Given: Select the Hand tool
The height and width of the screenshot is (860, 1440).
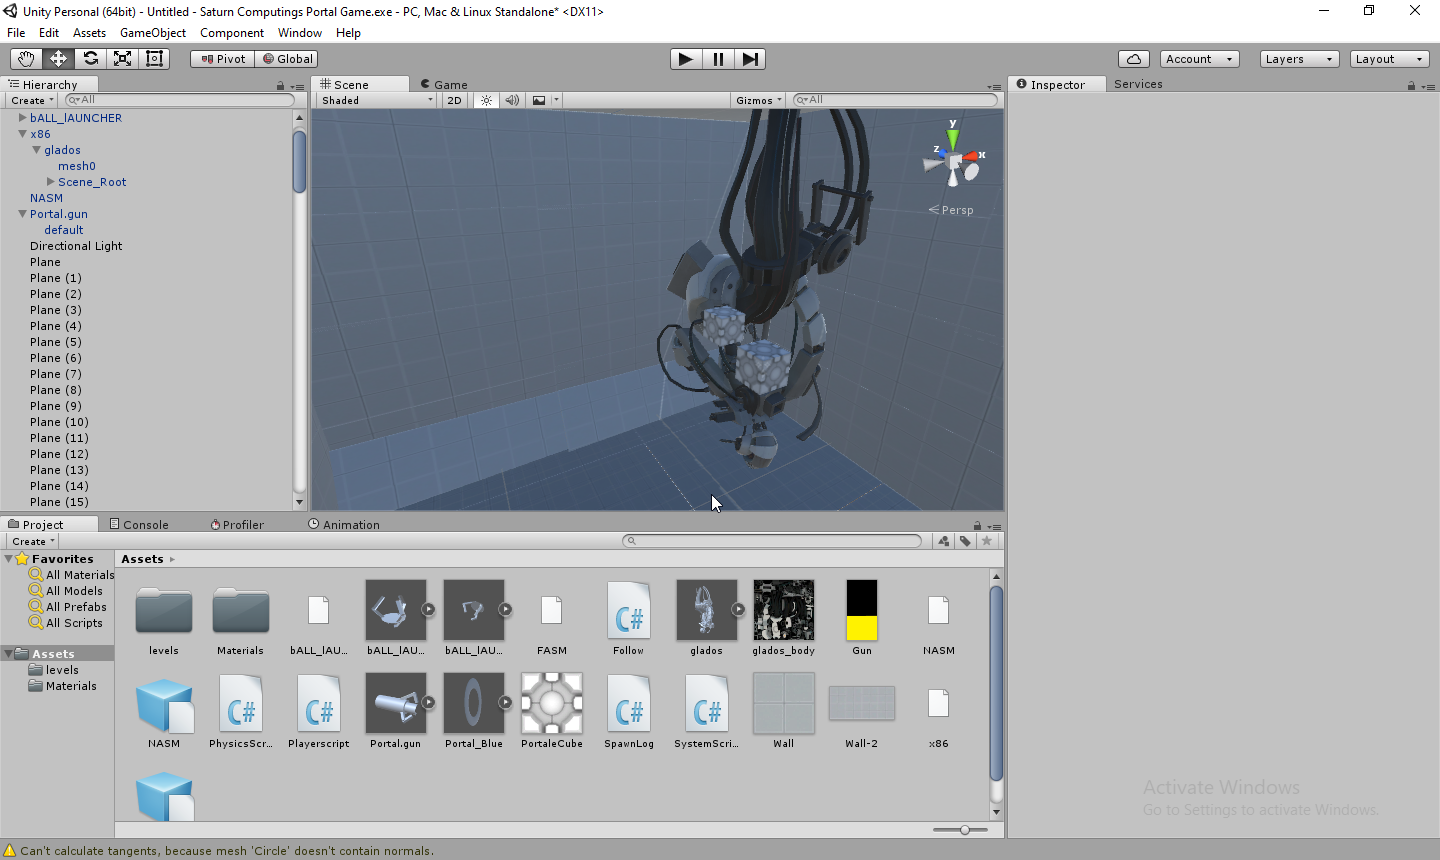Looking at the screenshot, I should coord(26,59).
